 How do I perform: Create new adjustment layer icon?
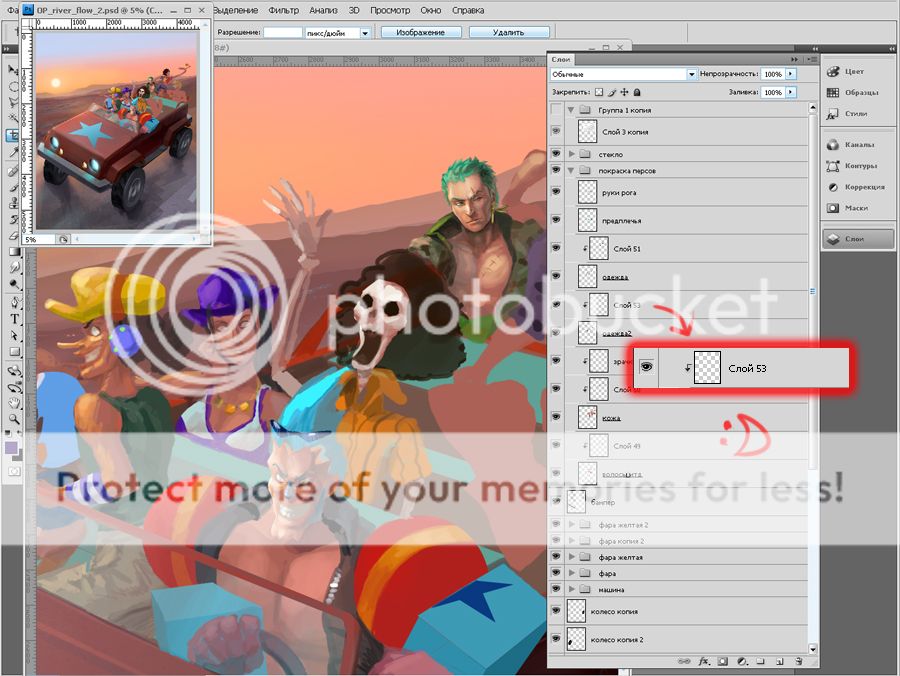(742, 662)
